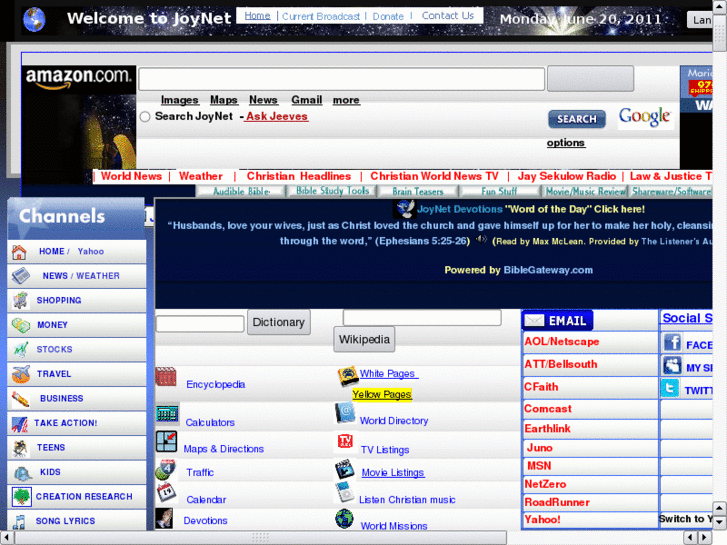Open the Weather red menu item
Screen dimensions: 727x545
201,176
